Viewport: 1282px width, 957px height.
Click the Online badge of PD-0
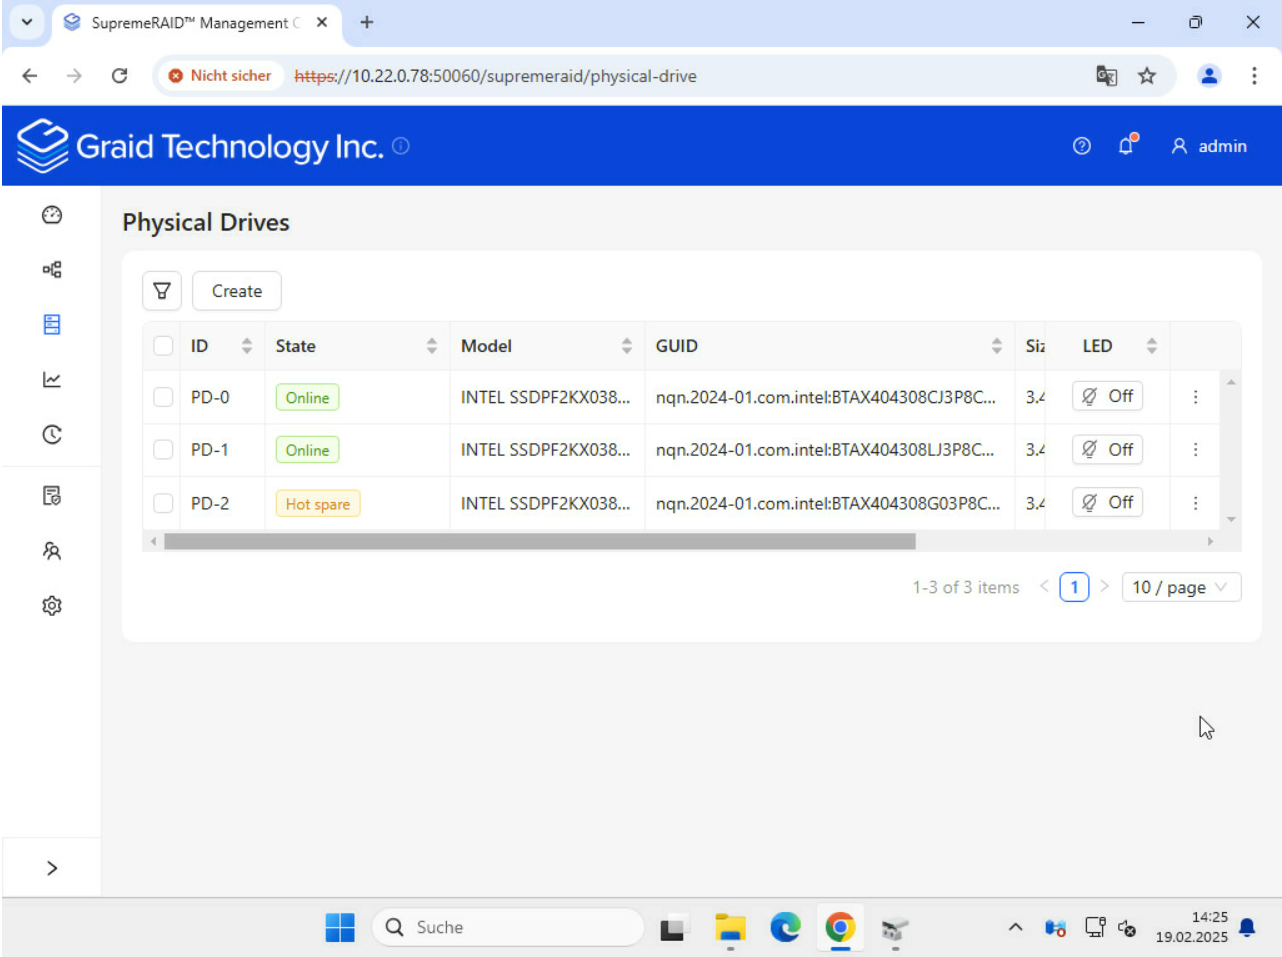click(307, 397)
